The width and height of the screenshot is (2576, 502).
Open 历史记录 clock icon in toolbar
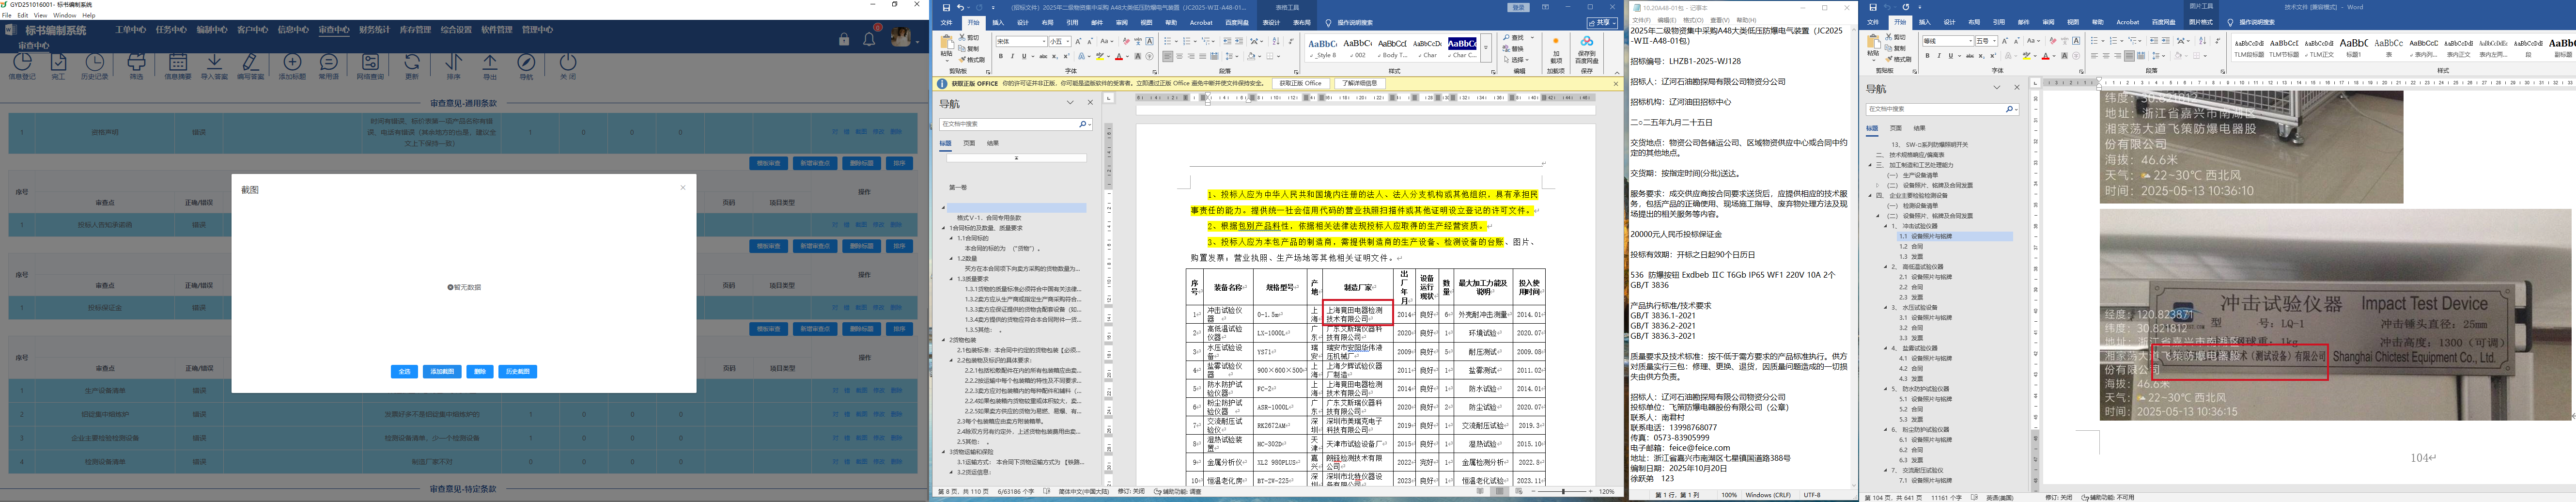tap(94, 63)
